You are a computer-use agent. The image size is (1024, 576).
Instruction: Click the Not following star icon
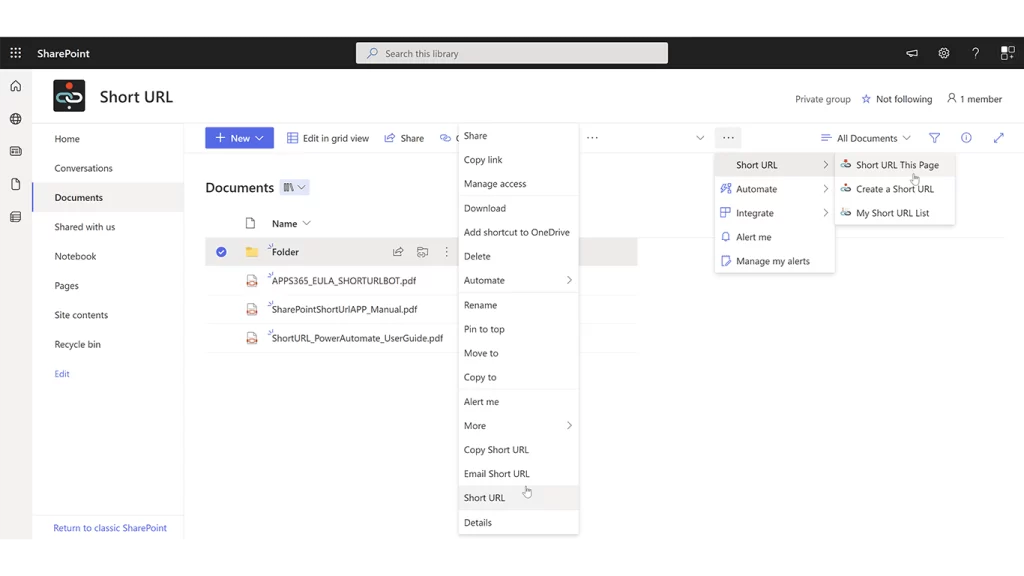[x=866, y=99]
